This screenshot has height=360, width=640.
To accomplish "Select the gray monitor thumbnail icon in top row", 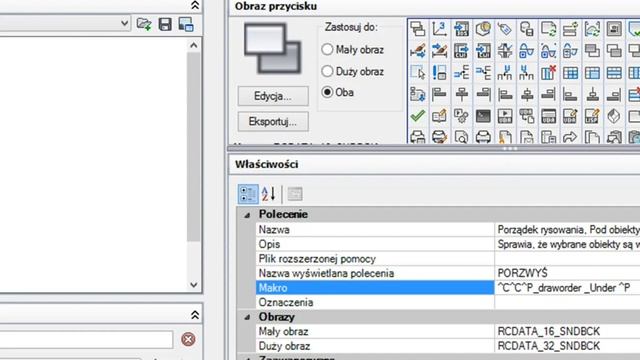I will click(614, 29).
